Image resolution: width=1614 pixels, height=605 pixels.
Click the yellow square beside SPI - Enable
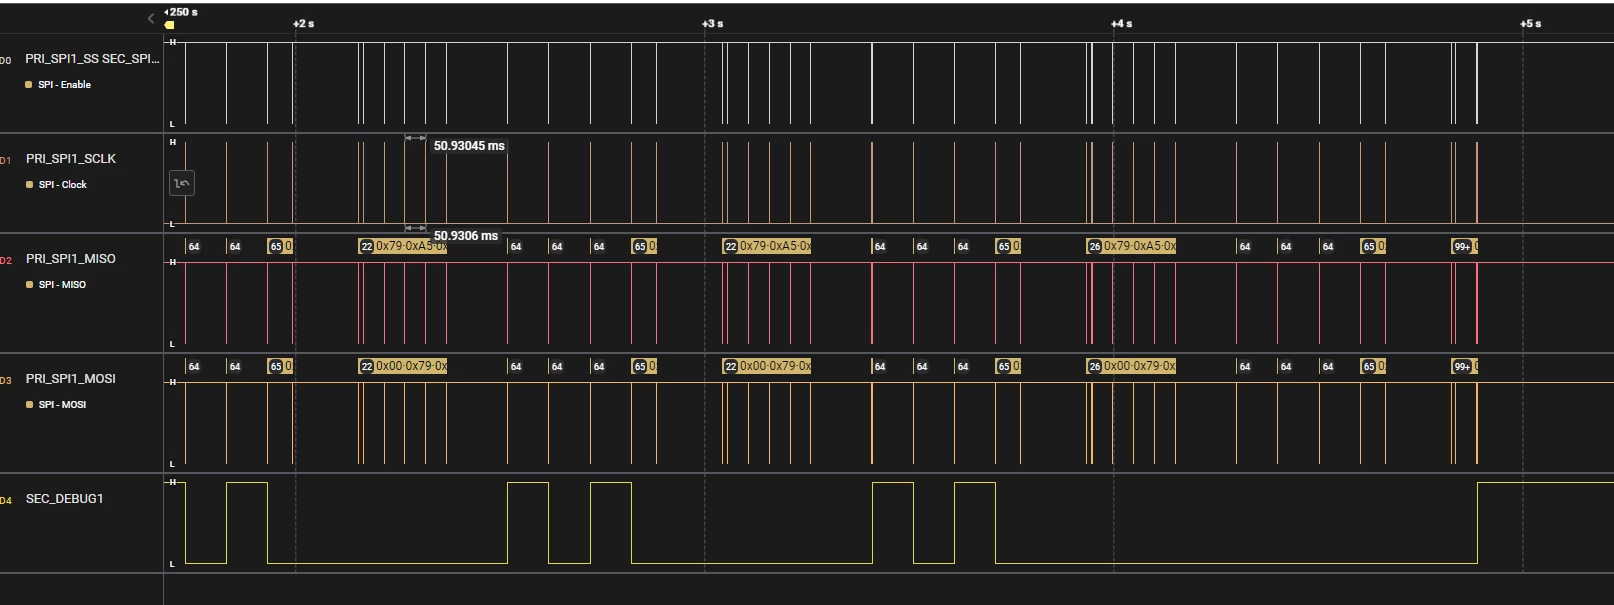click(x=29, y=85)
